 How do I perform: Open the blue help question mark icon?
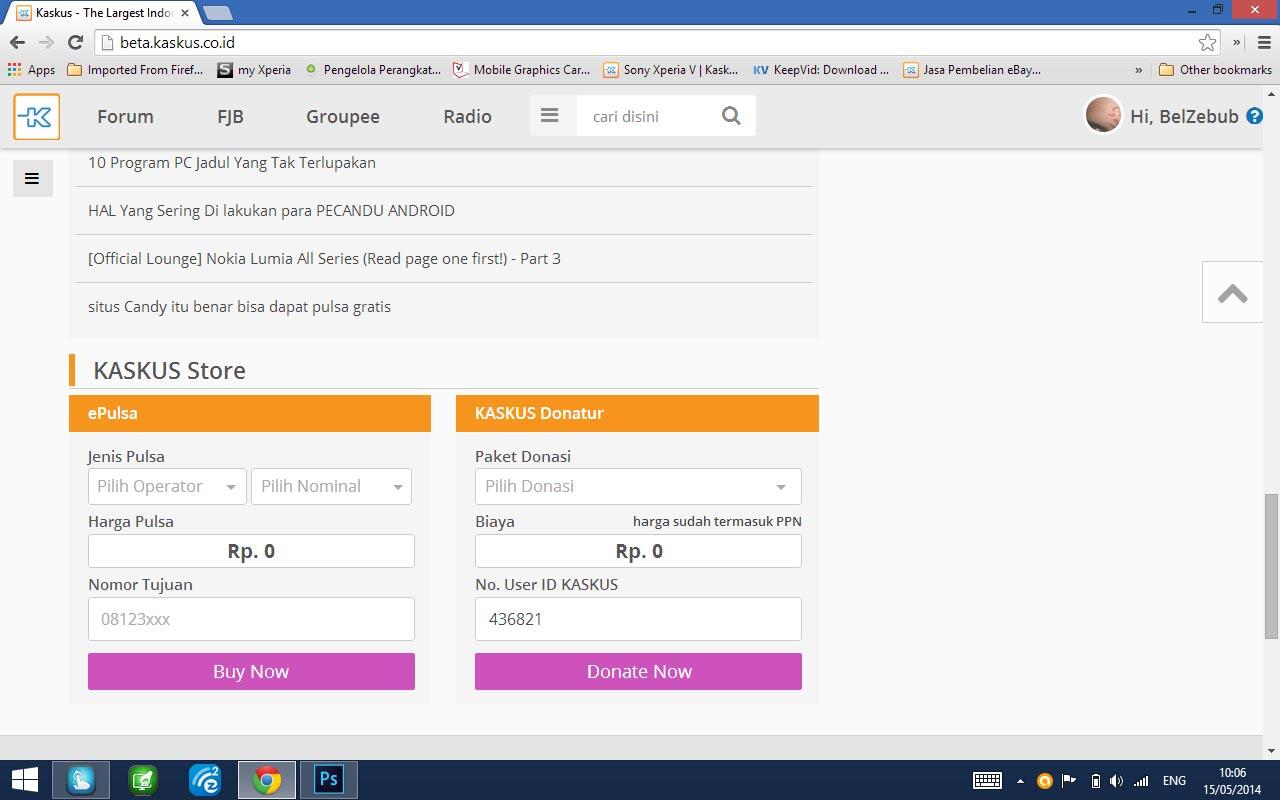coord(1254,117)
